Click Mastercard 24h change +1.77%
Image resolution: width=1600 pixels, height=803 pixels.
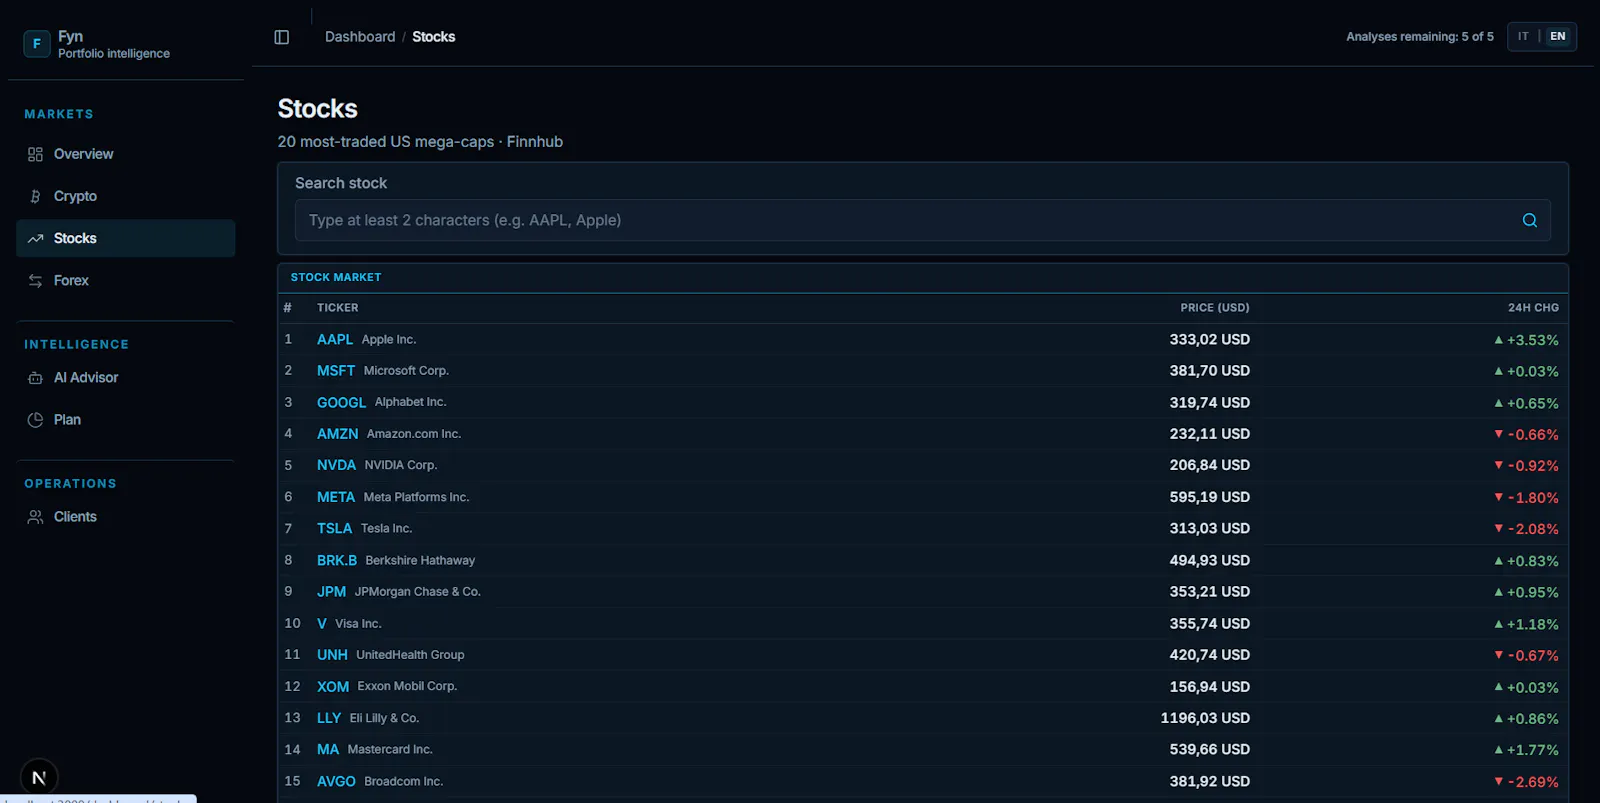tap(1526, 750)
